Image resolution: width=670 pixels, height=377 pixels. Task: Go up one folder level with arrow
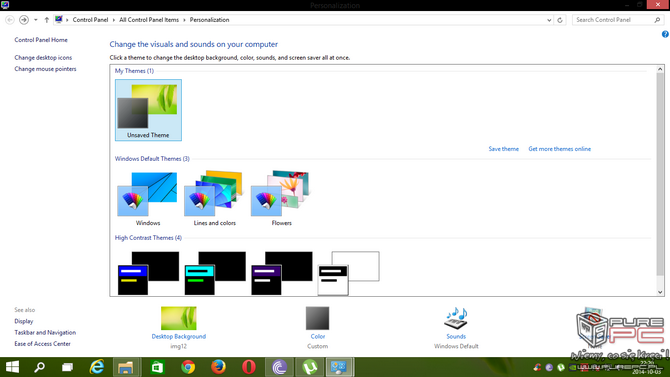(x=47, y=20)
